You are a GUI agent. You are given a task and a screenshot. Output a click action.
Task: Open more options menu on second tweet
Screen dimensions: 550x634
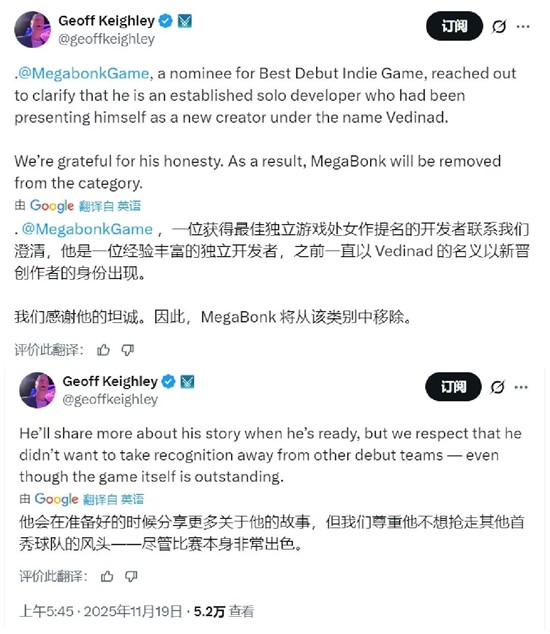pyautogui.click(x=521, y=387)
